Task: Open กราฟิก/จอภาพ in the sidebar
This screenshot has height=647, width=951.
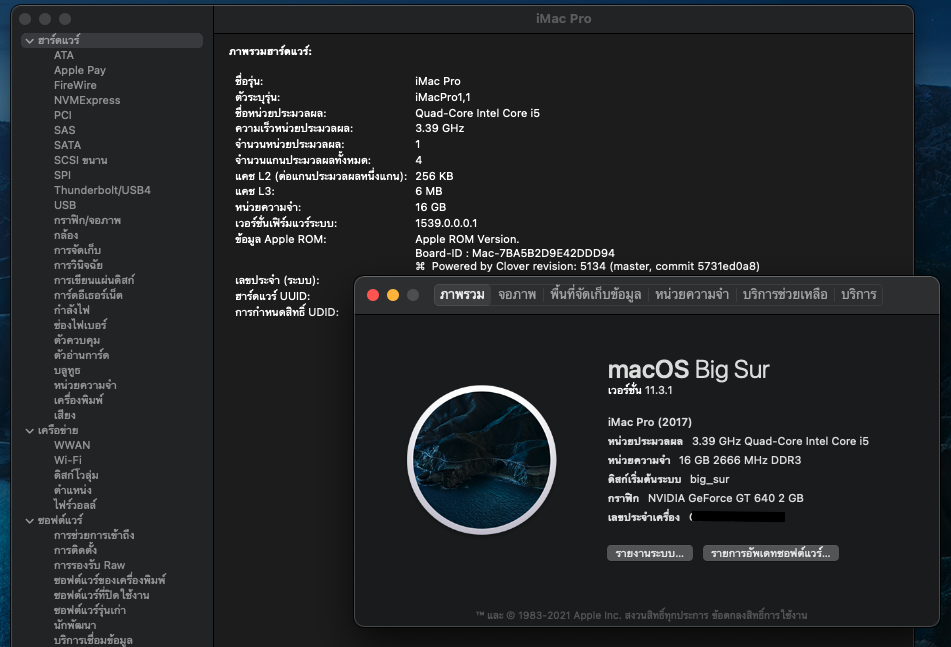Action: [x=87, y=220]
